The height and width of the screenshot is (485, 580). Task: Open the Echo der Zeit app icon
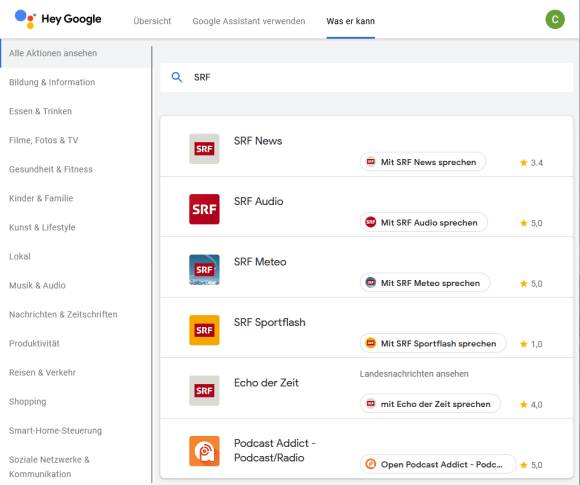204,391
